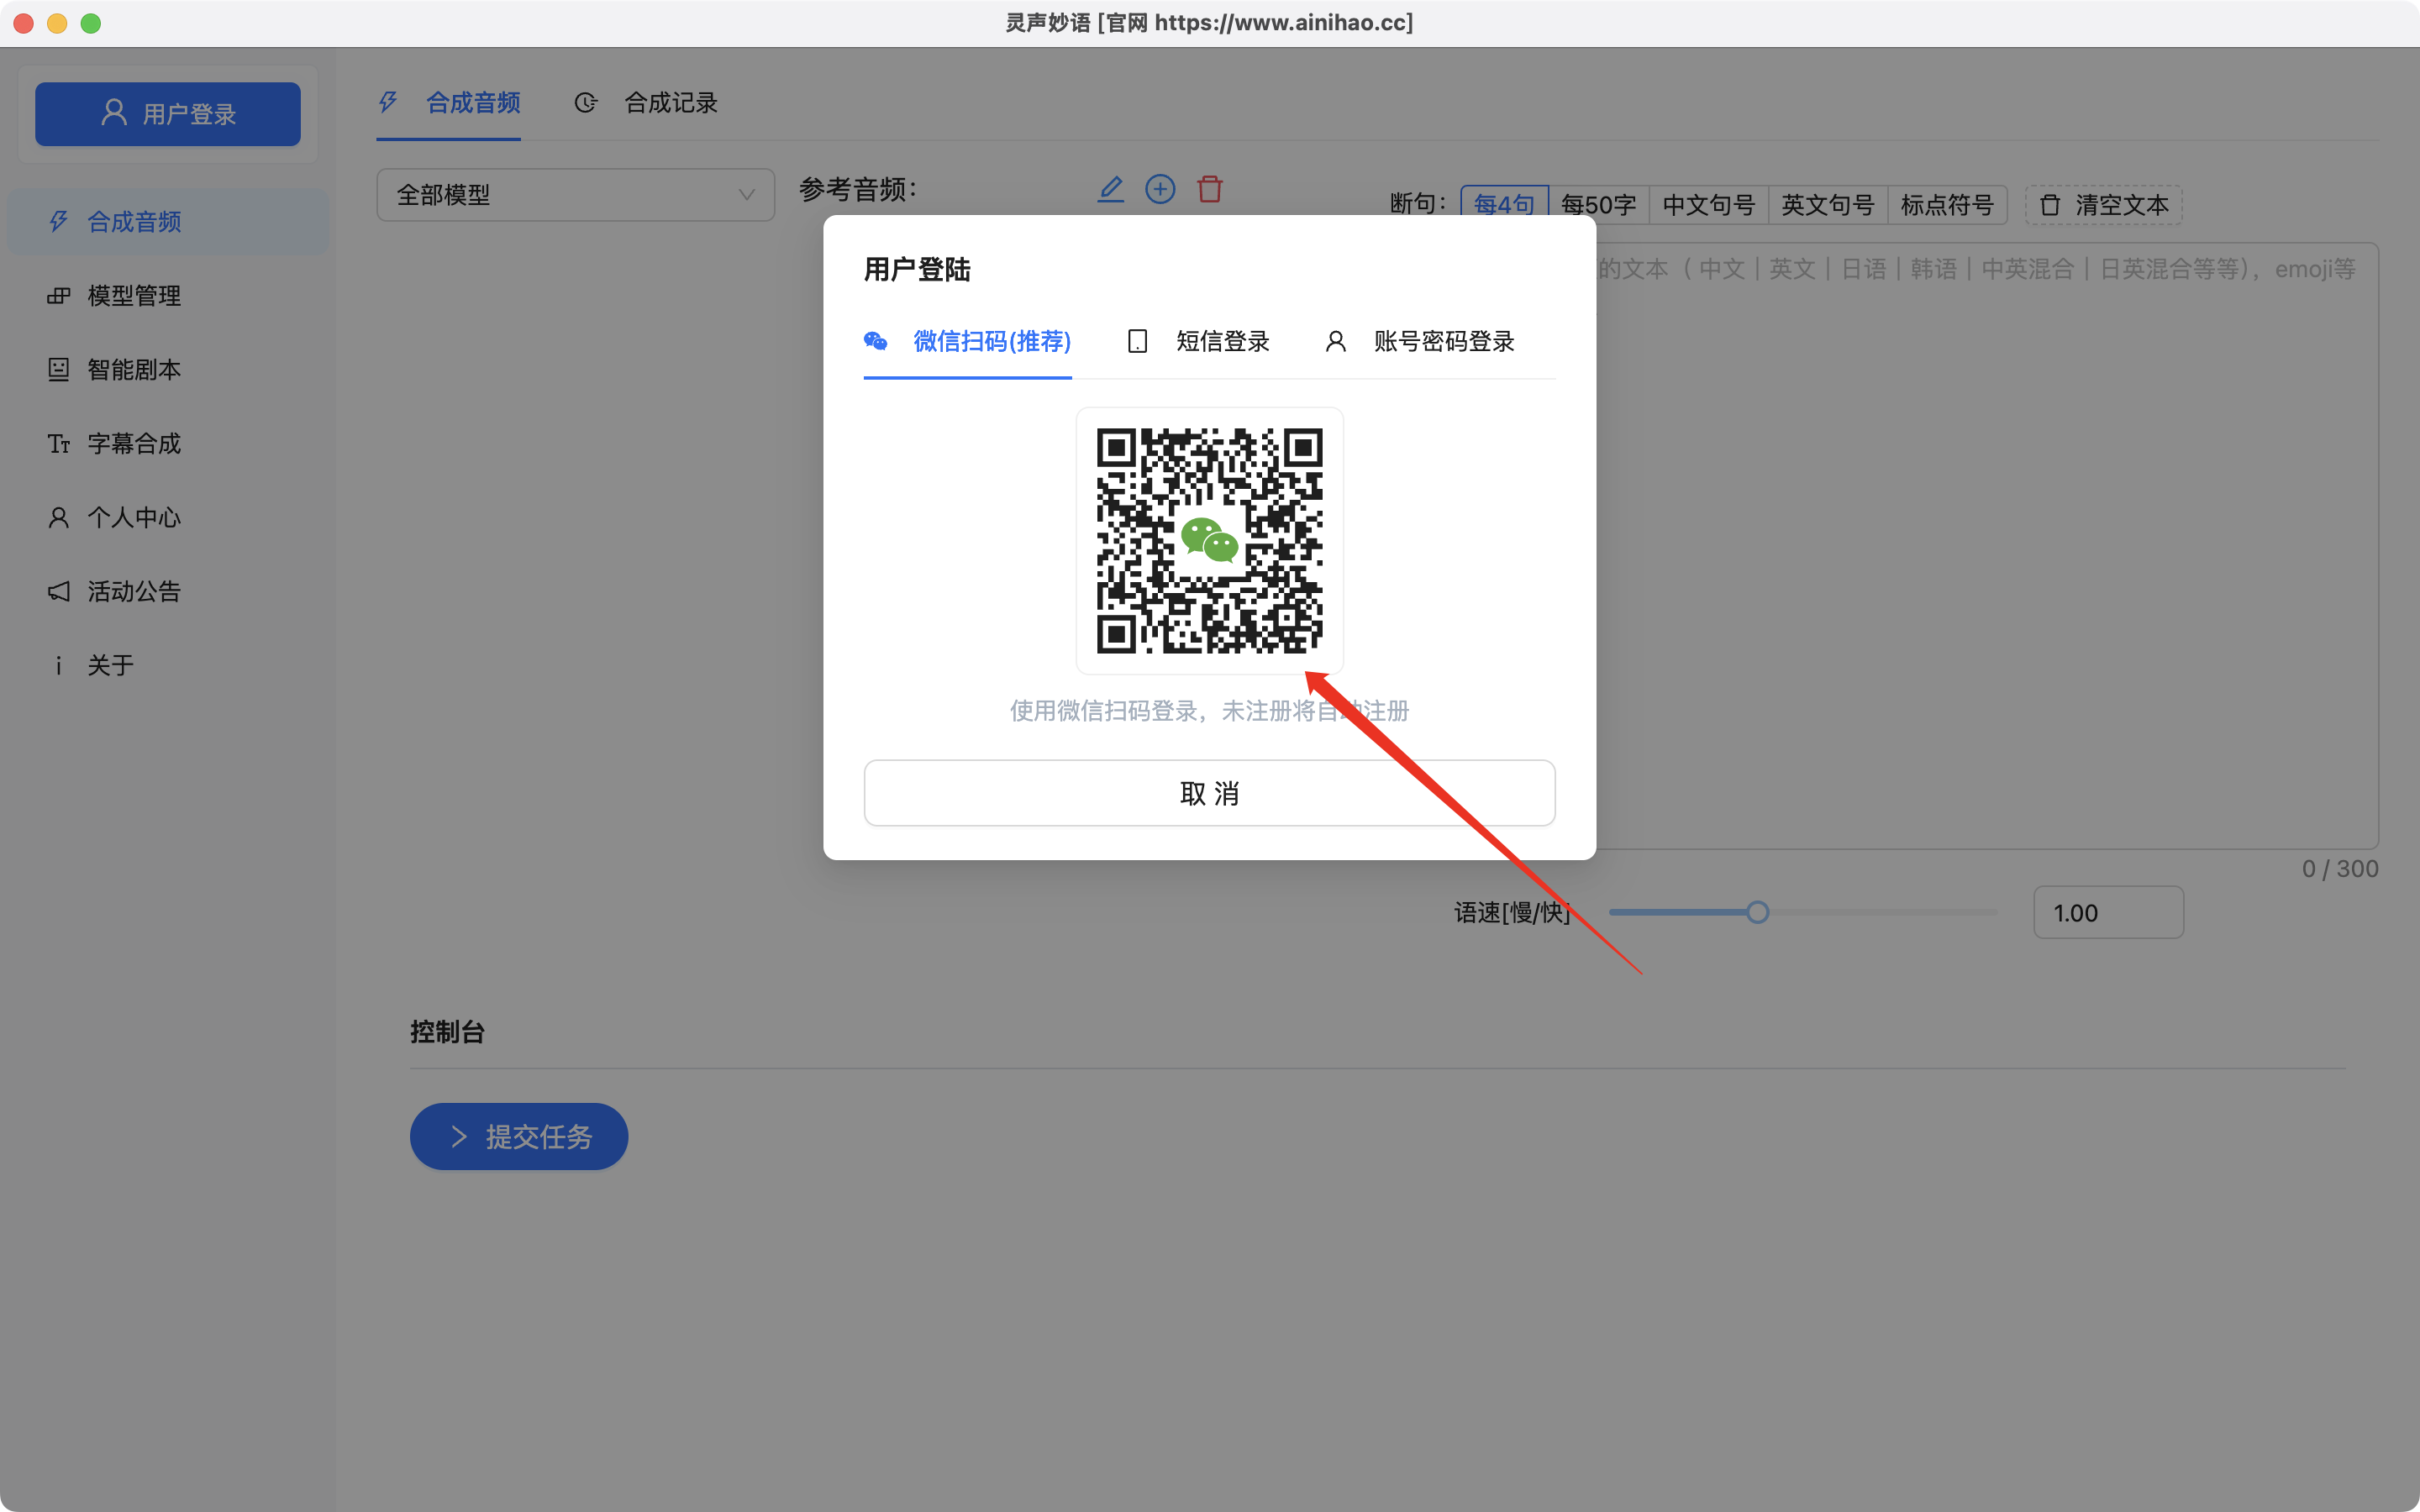Click the text input area behind dialog
Image resolution: width=2420 pixels, height=1512 pixels.
(x=1987, y=545)
